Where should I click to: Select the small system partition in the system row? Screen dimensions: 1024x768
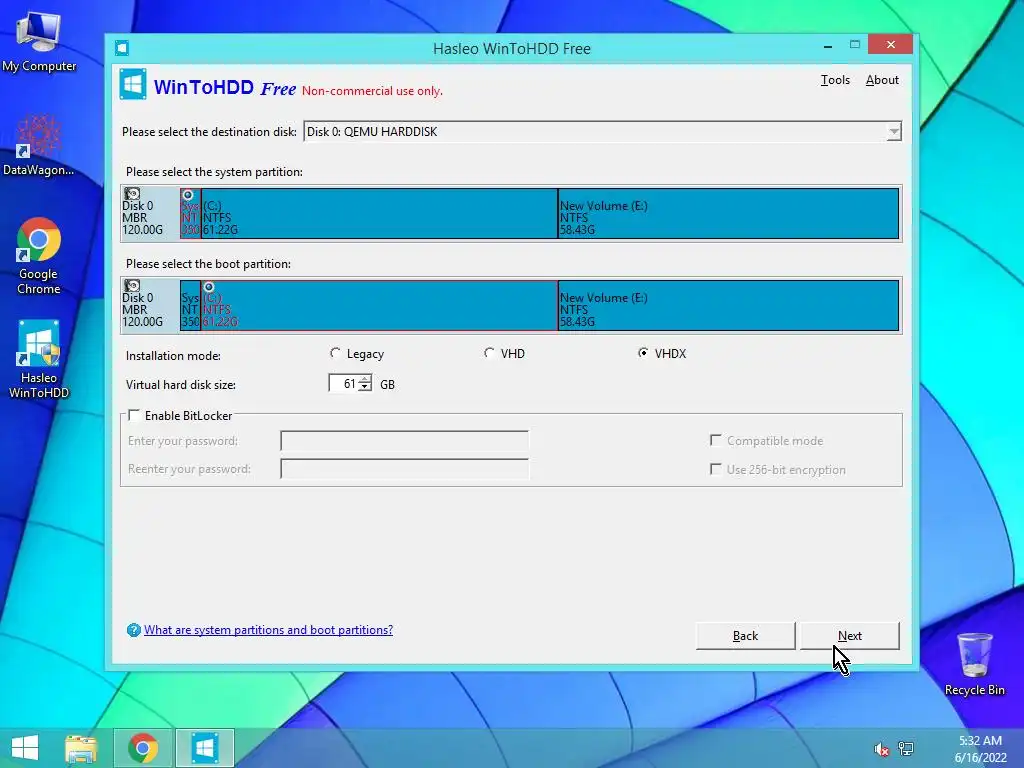tap(190, 214)
